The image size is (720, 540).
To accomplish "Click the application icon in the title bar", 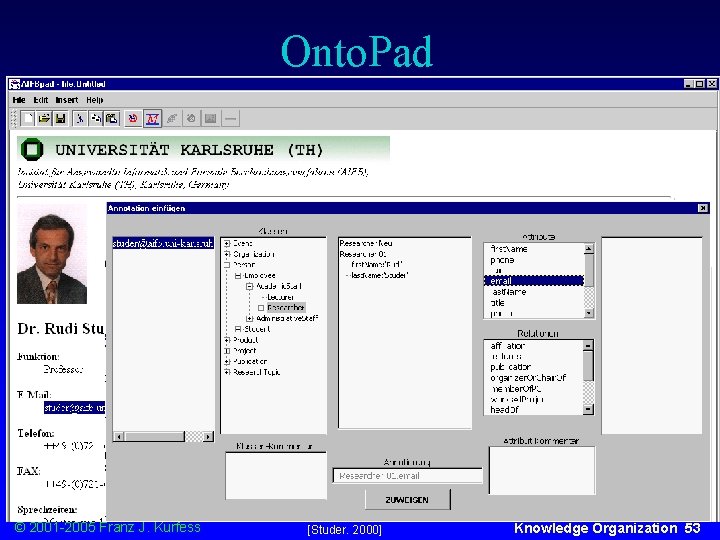I will tap(15, 84).
